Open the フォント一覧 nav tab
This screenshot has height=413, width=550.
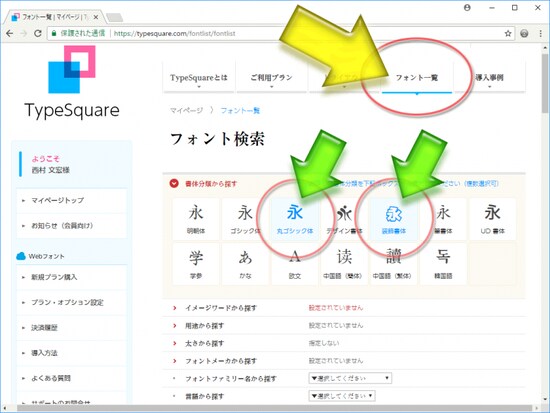tap(417, 78)
